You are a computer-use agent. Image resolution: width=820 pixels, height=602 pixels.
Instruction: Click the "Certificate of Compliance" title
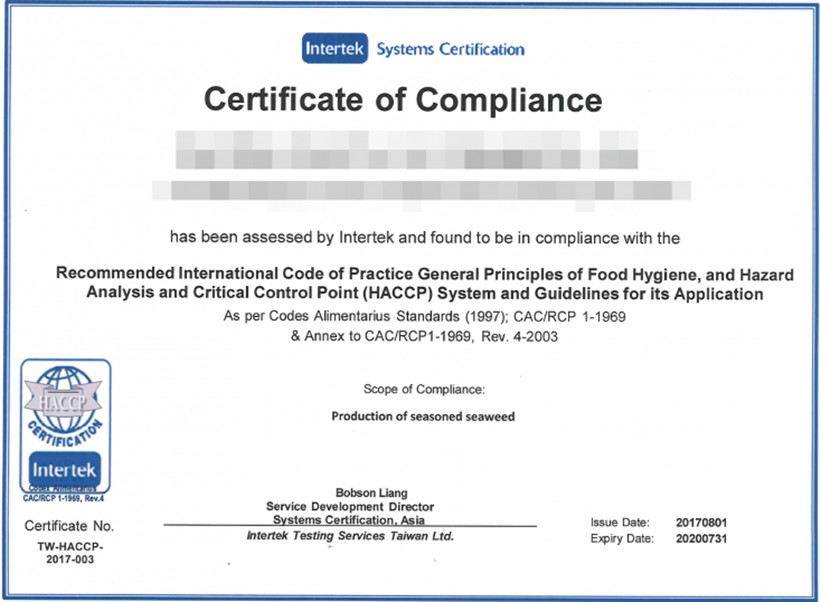tap(403, 100)
